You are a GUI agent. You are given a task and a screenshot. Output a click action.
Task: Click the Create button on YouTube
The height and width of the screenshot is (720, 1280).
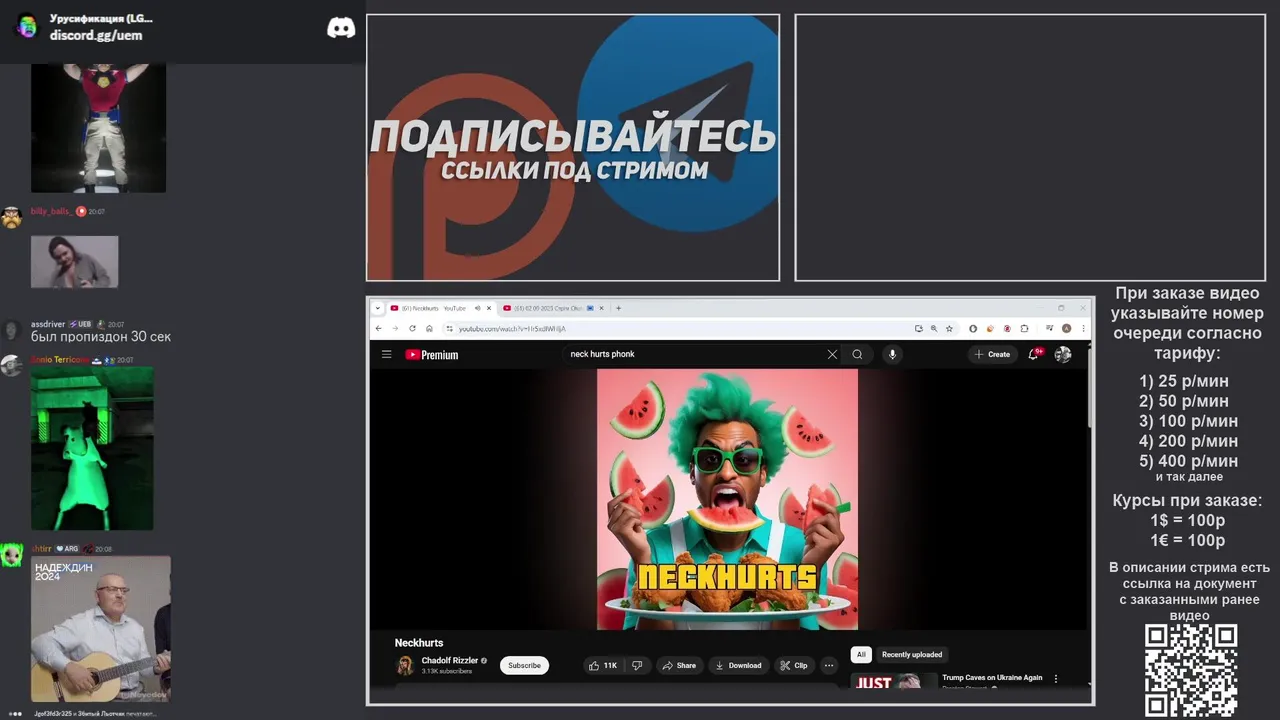(x=993, y=354)
